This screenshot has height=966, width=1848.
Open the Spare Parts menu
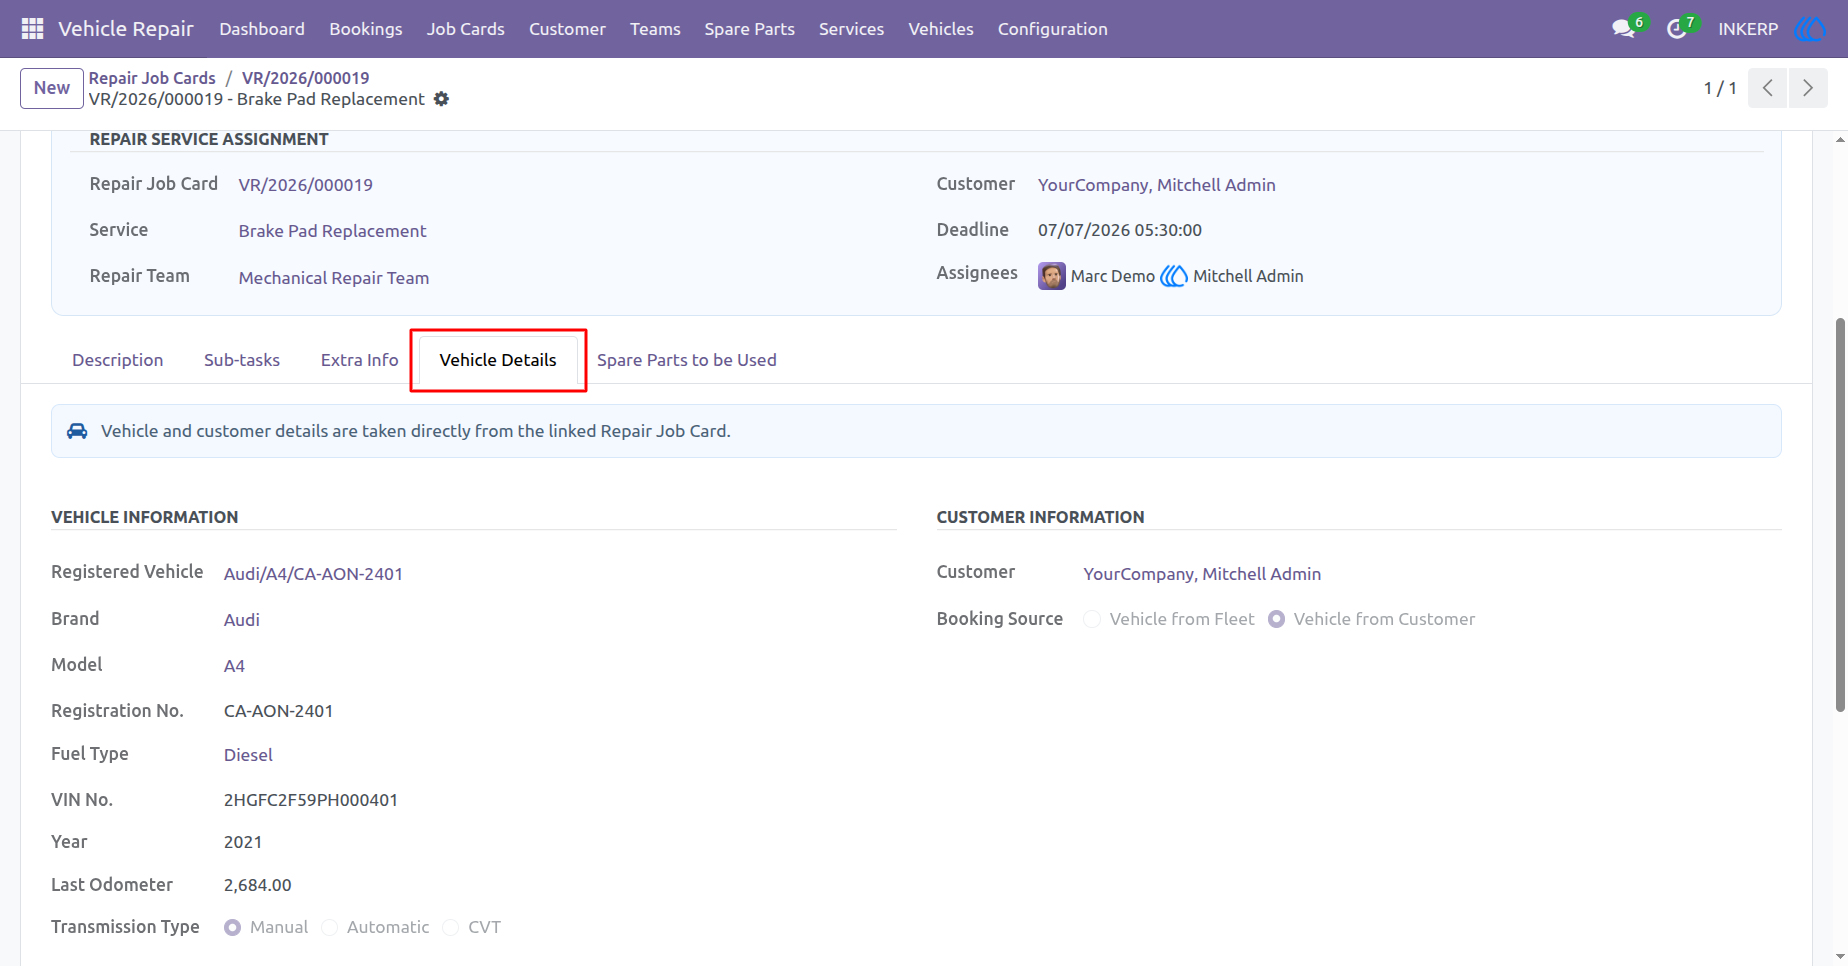[750, 29]
